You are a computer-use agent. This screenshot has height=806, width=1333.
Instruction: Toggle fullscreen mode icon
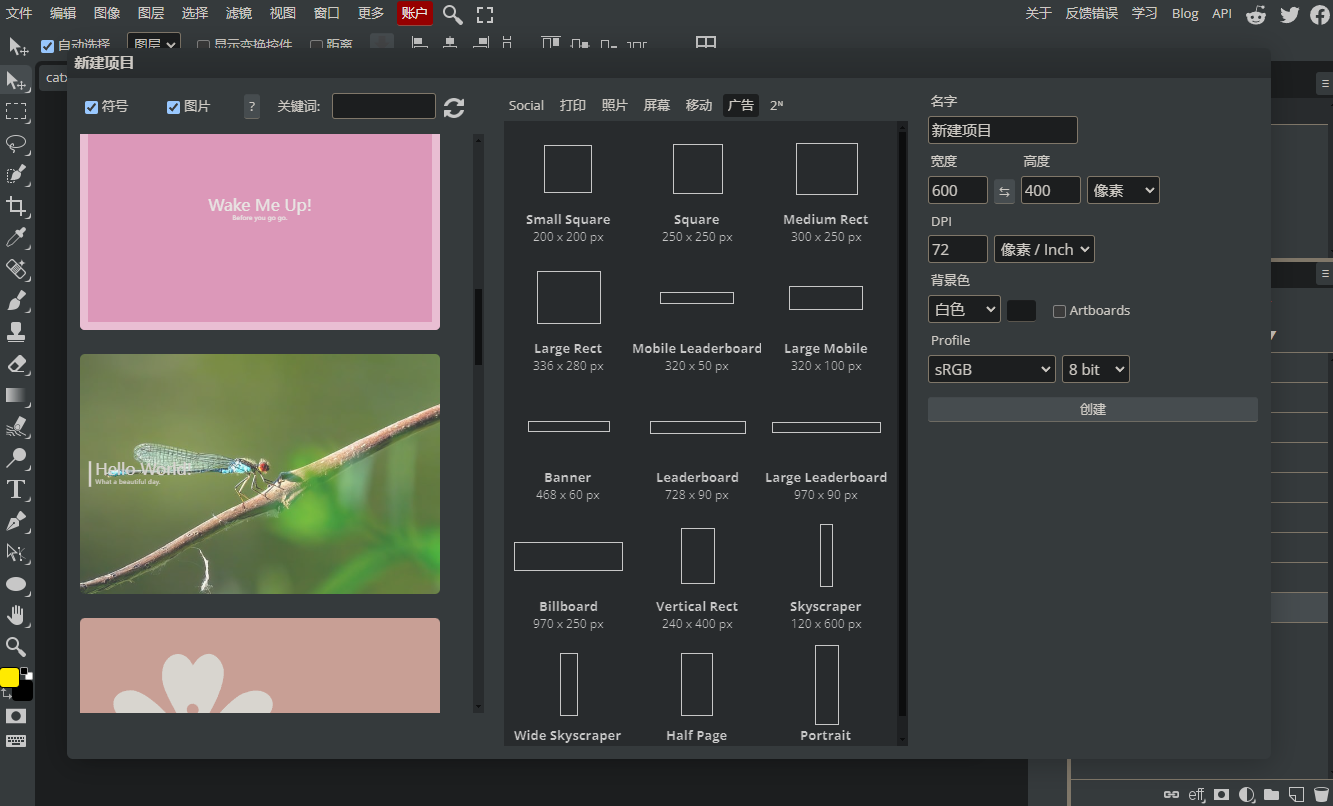coord(485,14)
